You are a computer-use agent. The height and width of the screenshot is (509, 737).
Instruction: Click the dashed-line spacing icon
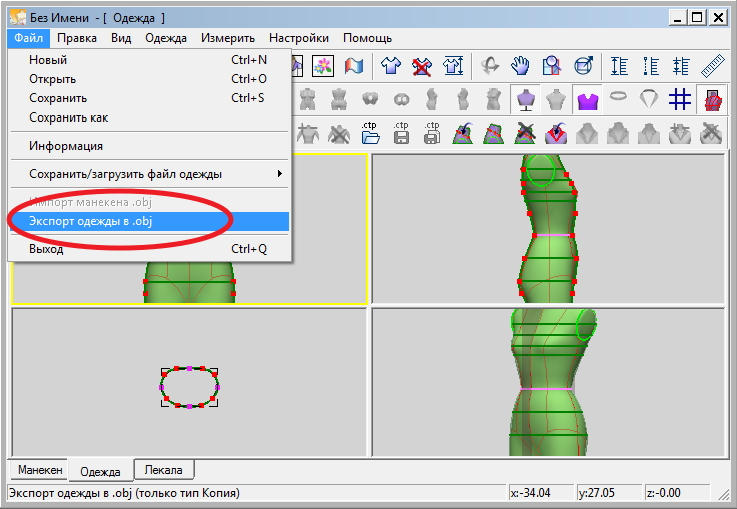[x=651, y=66]
